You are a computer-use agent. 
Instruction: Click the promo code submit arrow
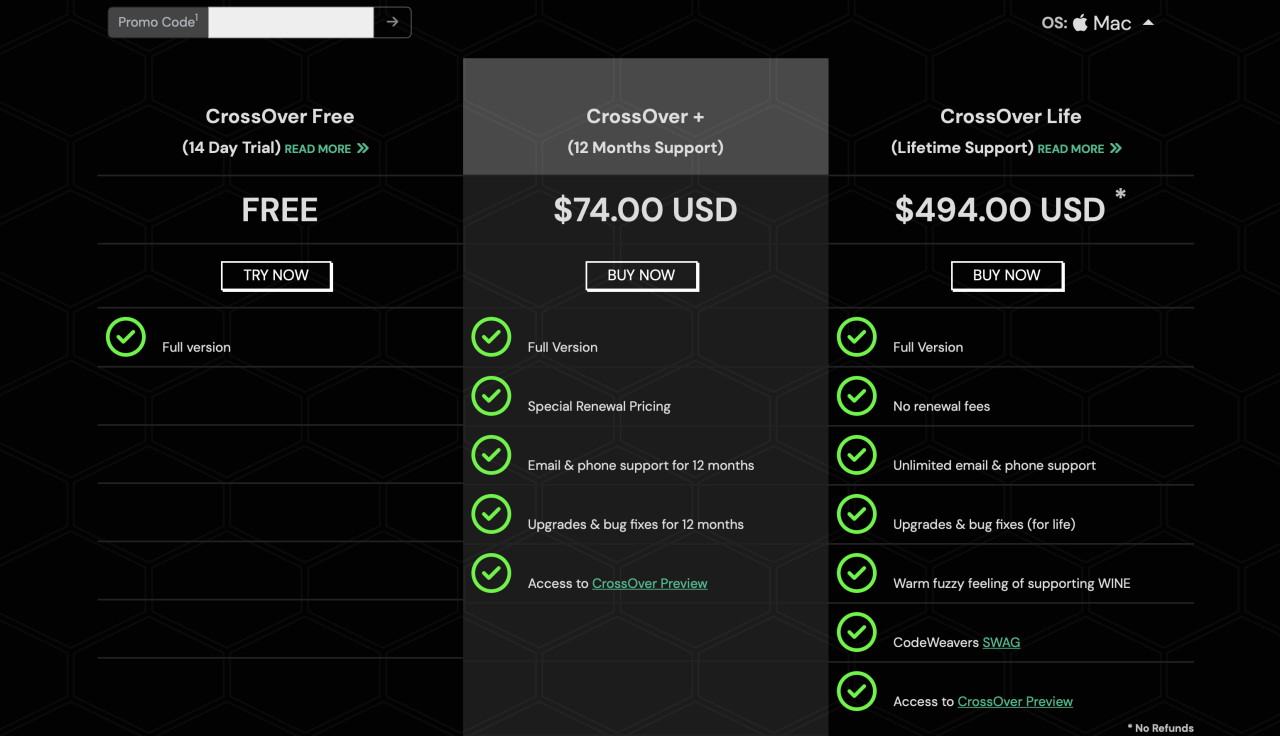pos(392,22)
